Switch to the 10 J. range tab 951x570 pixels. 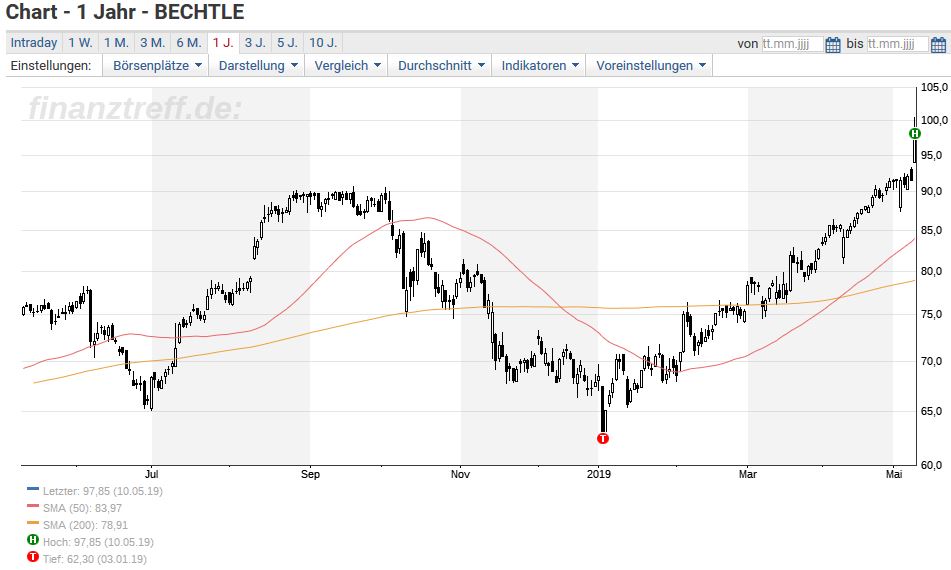(x=323, y=43)
